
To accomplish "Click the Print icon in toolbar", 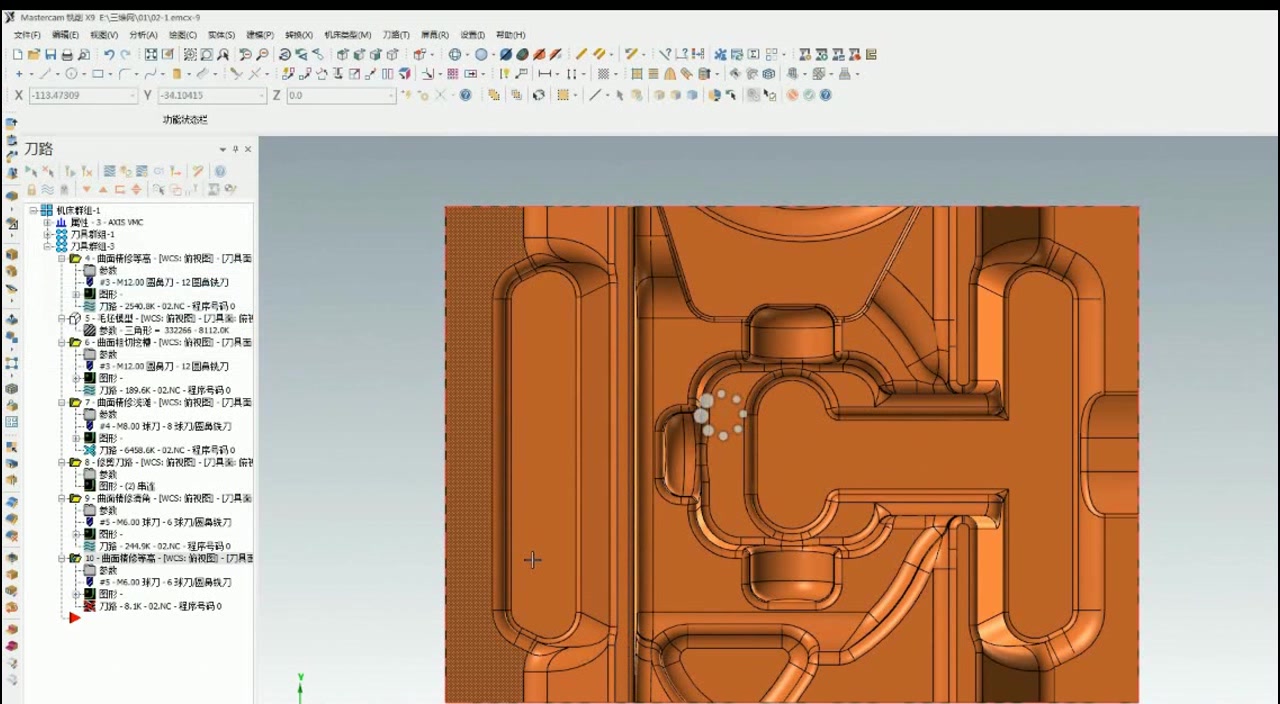I will click(x=67, y=55).
